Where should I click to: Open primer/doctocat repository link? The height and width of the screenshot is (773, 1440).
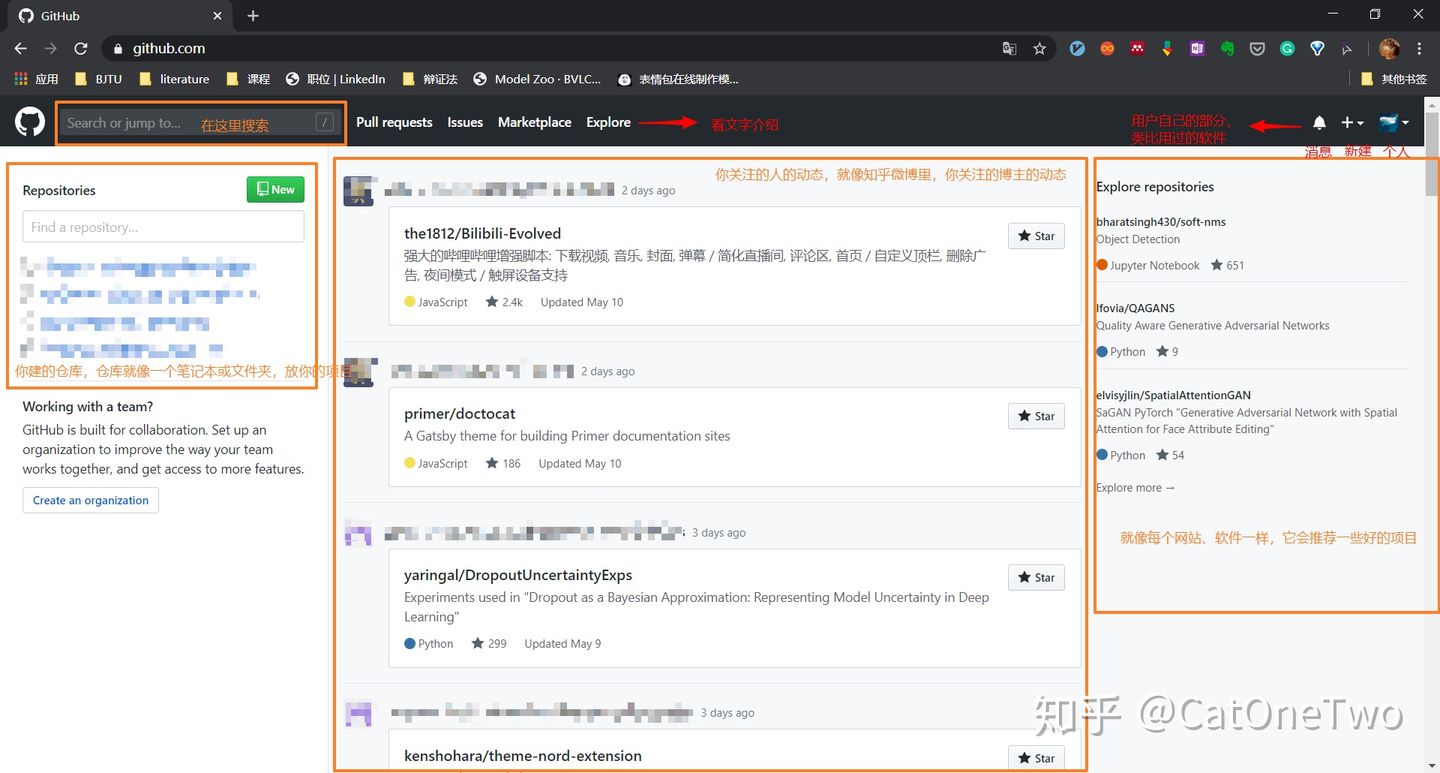460,413
